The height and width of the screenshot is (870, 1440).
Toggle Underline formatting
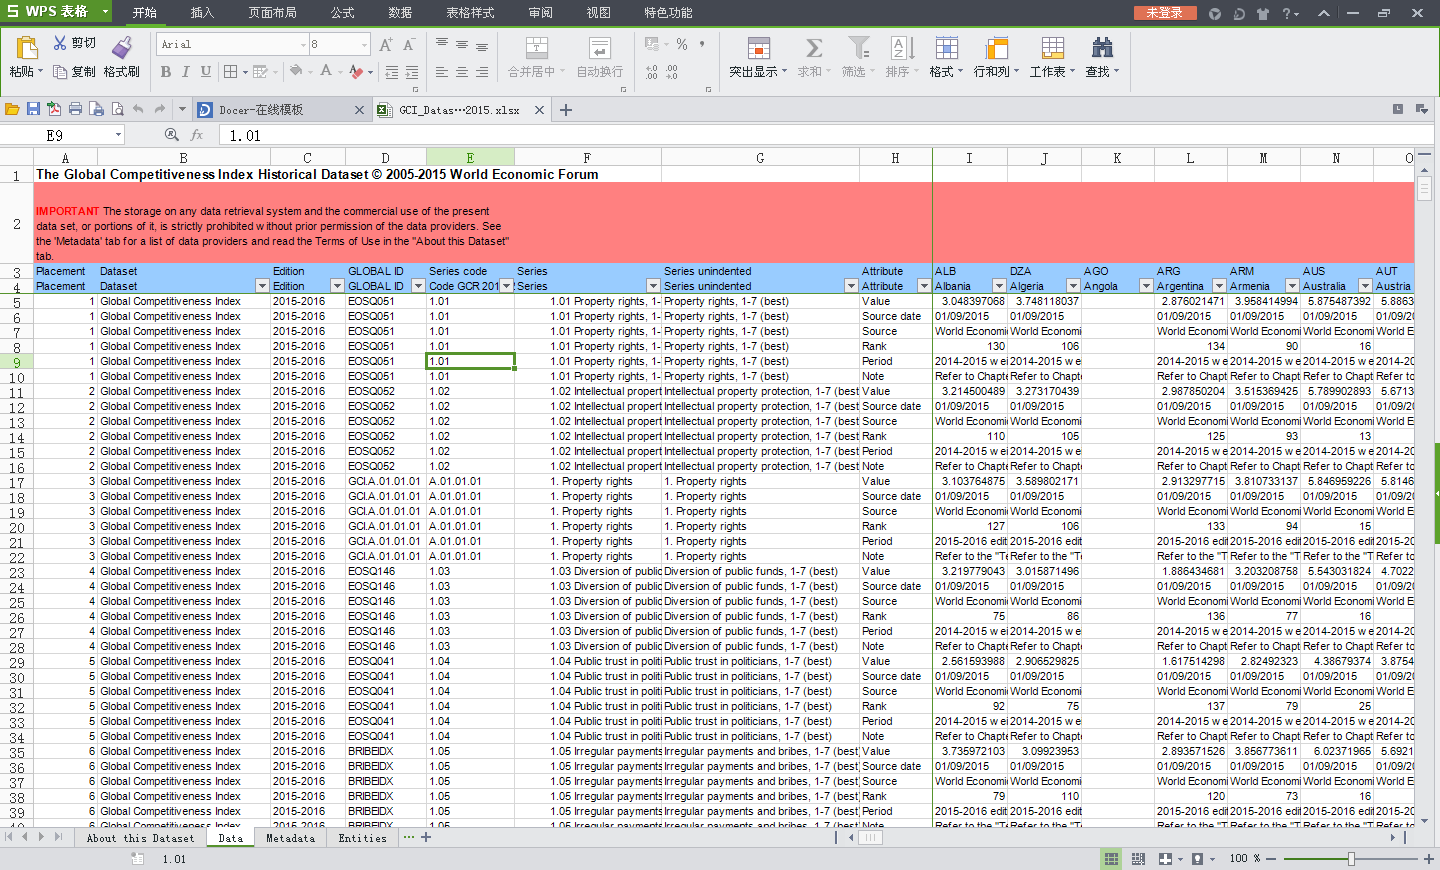[x=206, y=72]
